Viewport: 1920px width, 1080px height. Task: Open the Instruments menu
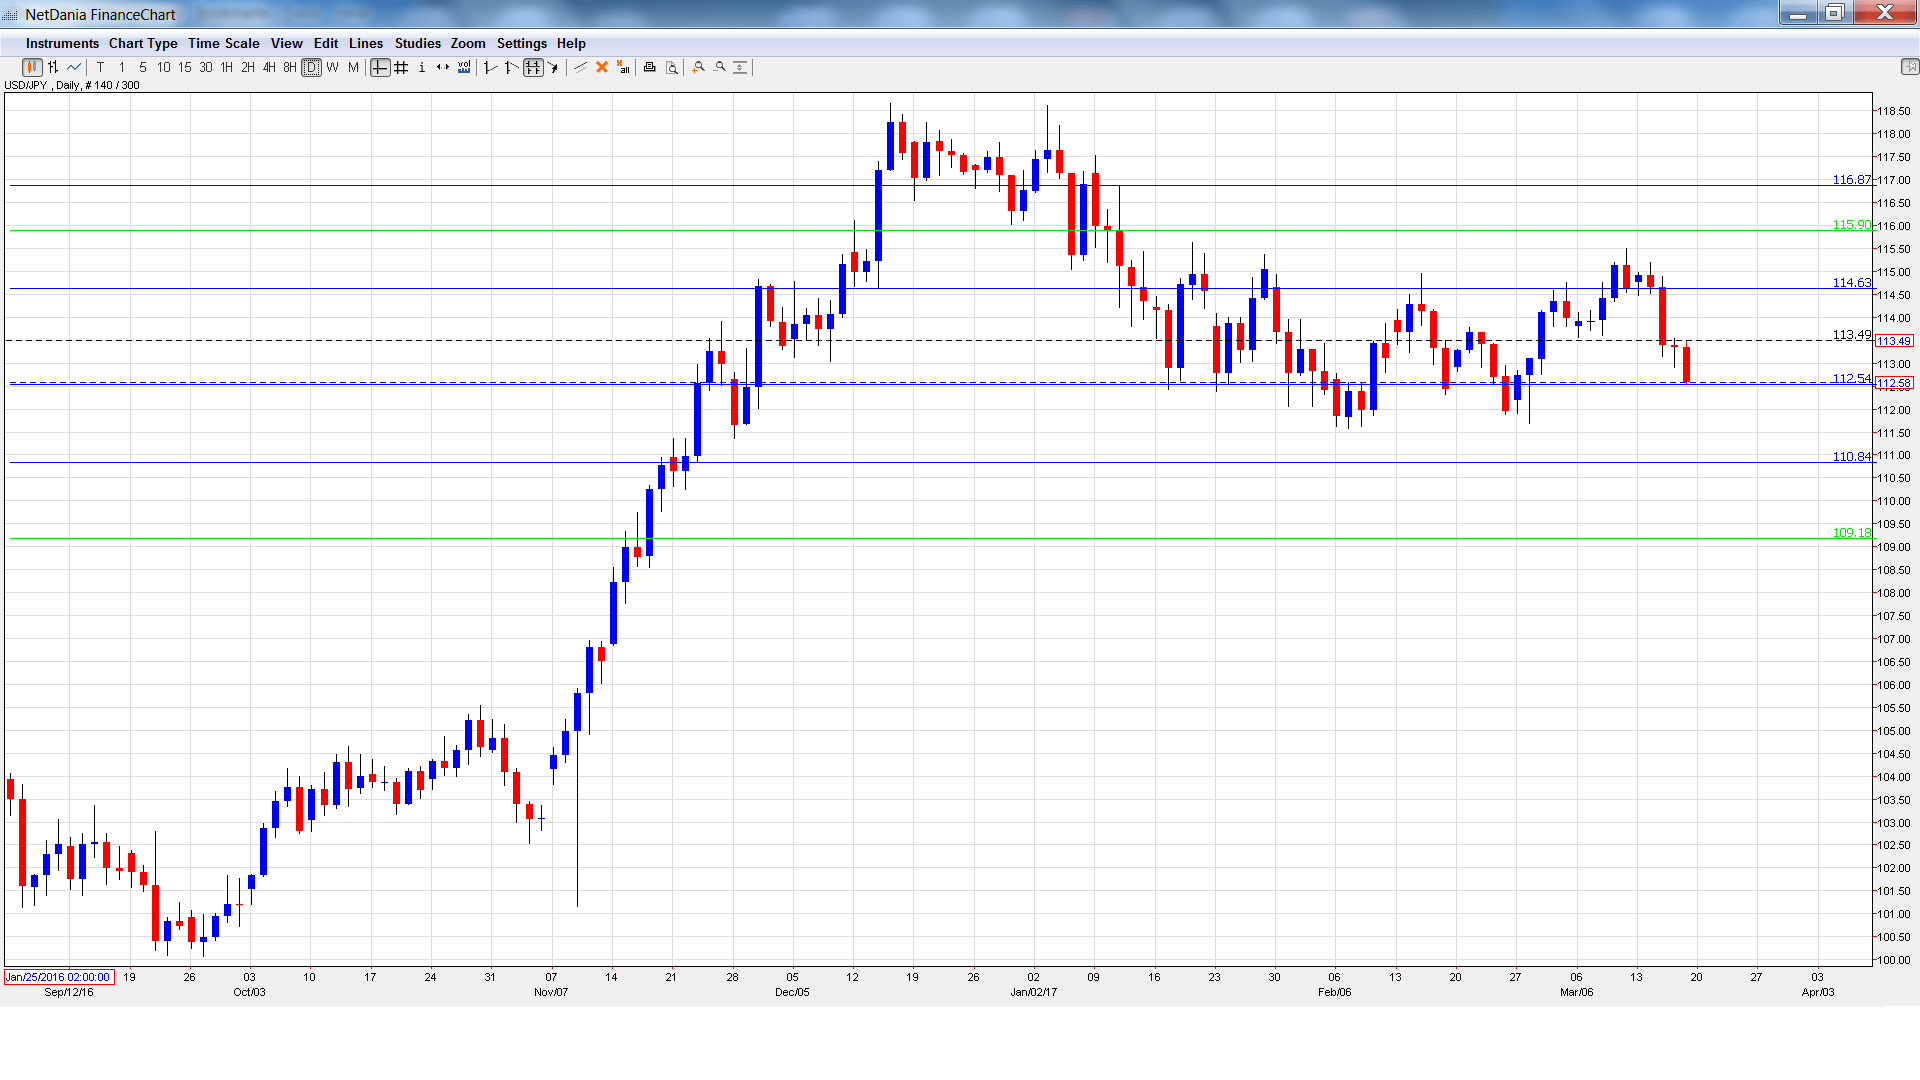coord(62,43)
